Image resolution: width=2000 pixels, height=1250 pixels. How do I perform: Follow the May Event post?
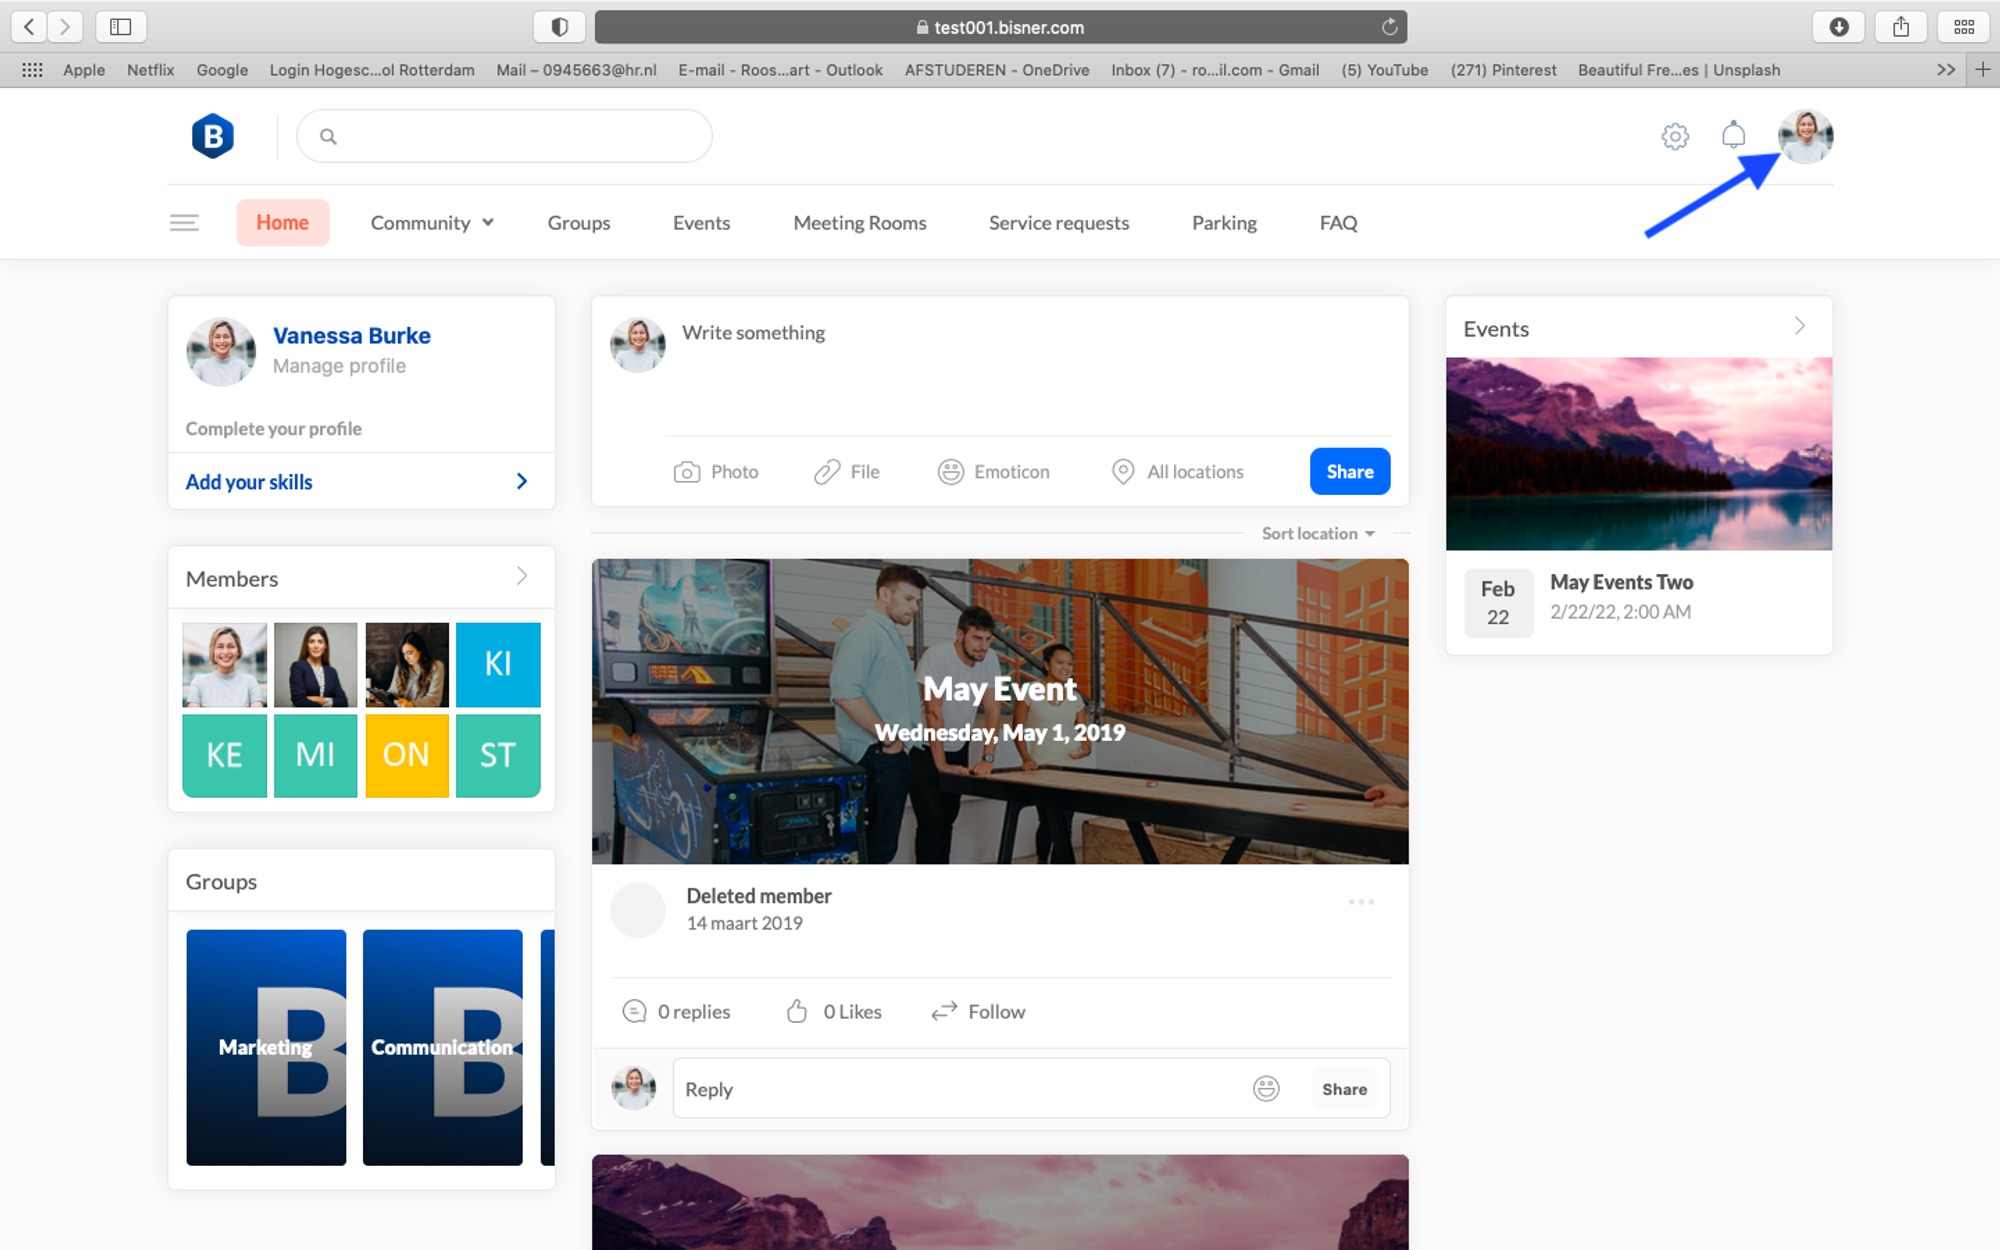coord(978,1012)
